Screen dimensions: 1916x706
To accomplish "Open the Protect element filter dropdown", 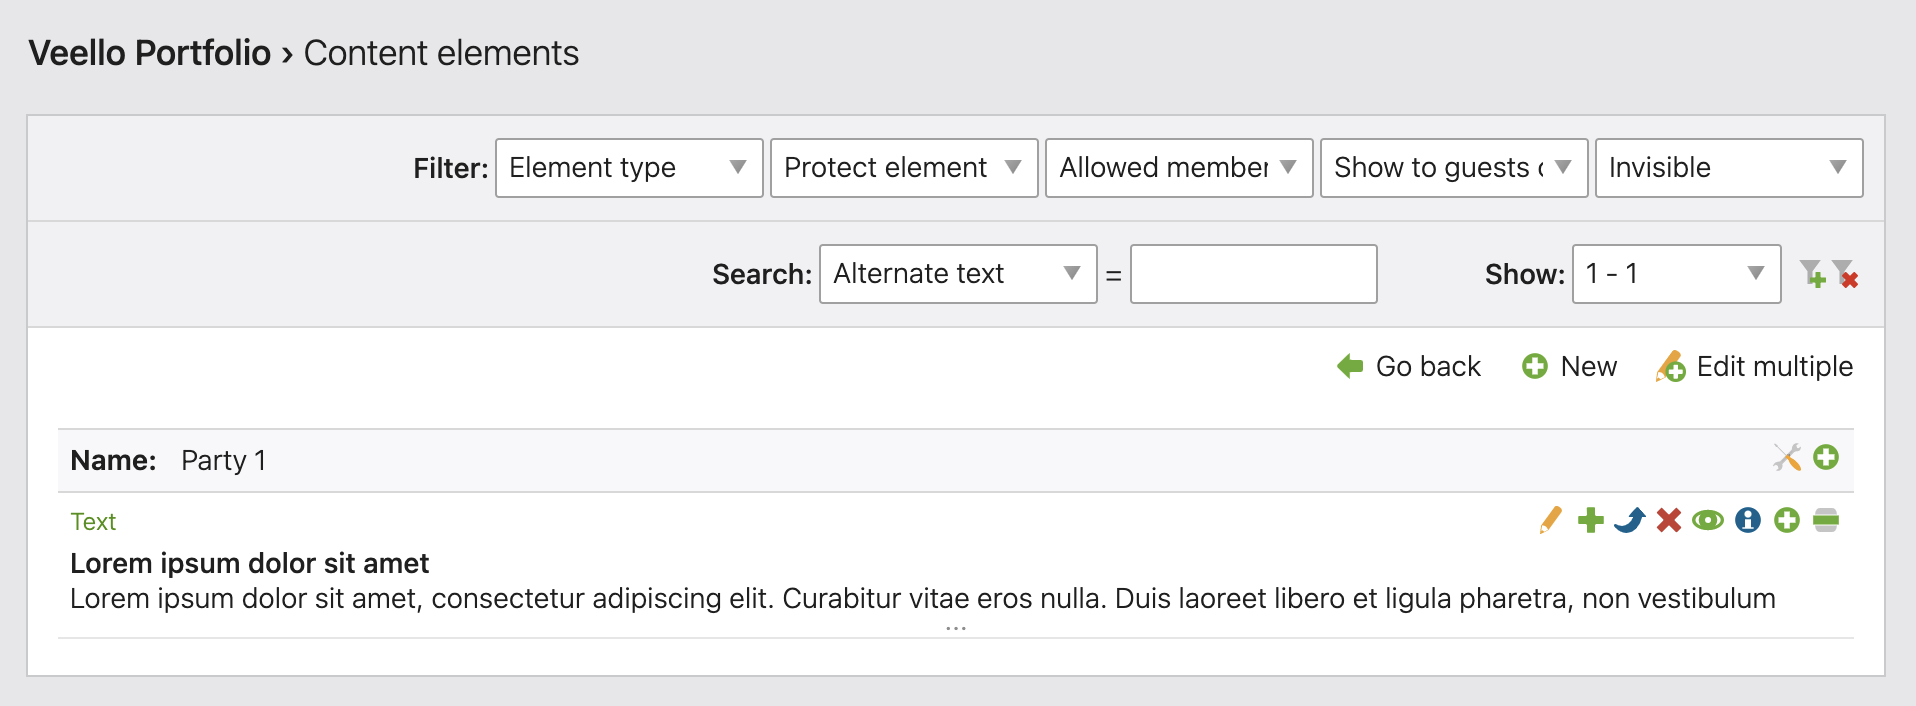I will pos(904,168).
